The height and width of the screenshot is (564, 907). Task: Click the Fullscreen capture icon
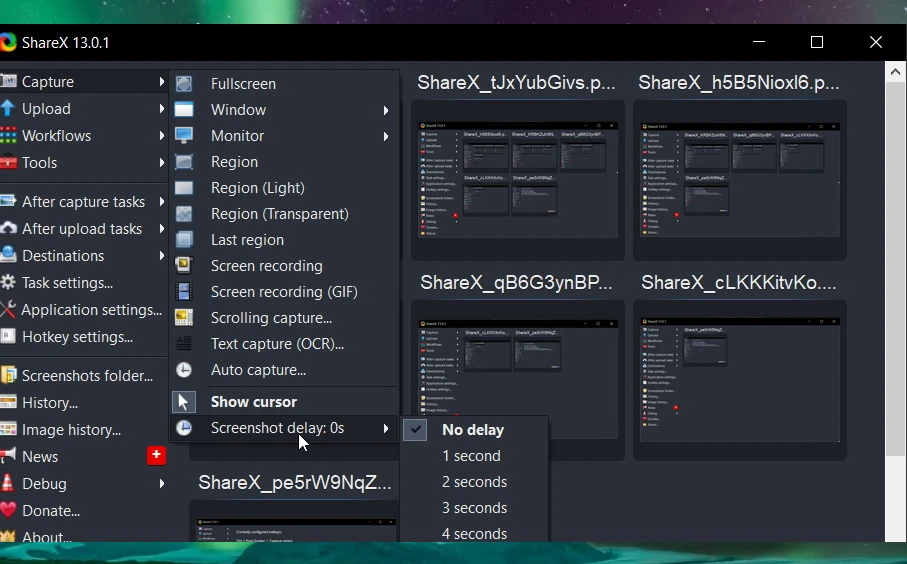tap(184, 84)
